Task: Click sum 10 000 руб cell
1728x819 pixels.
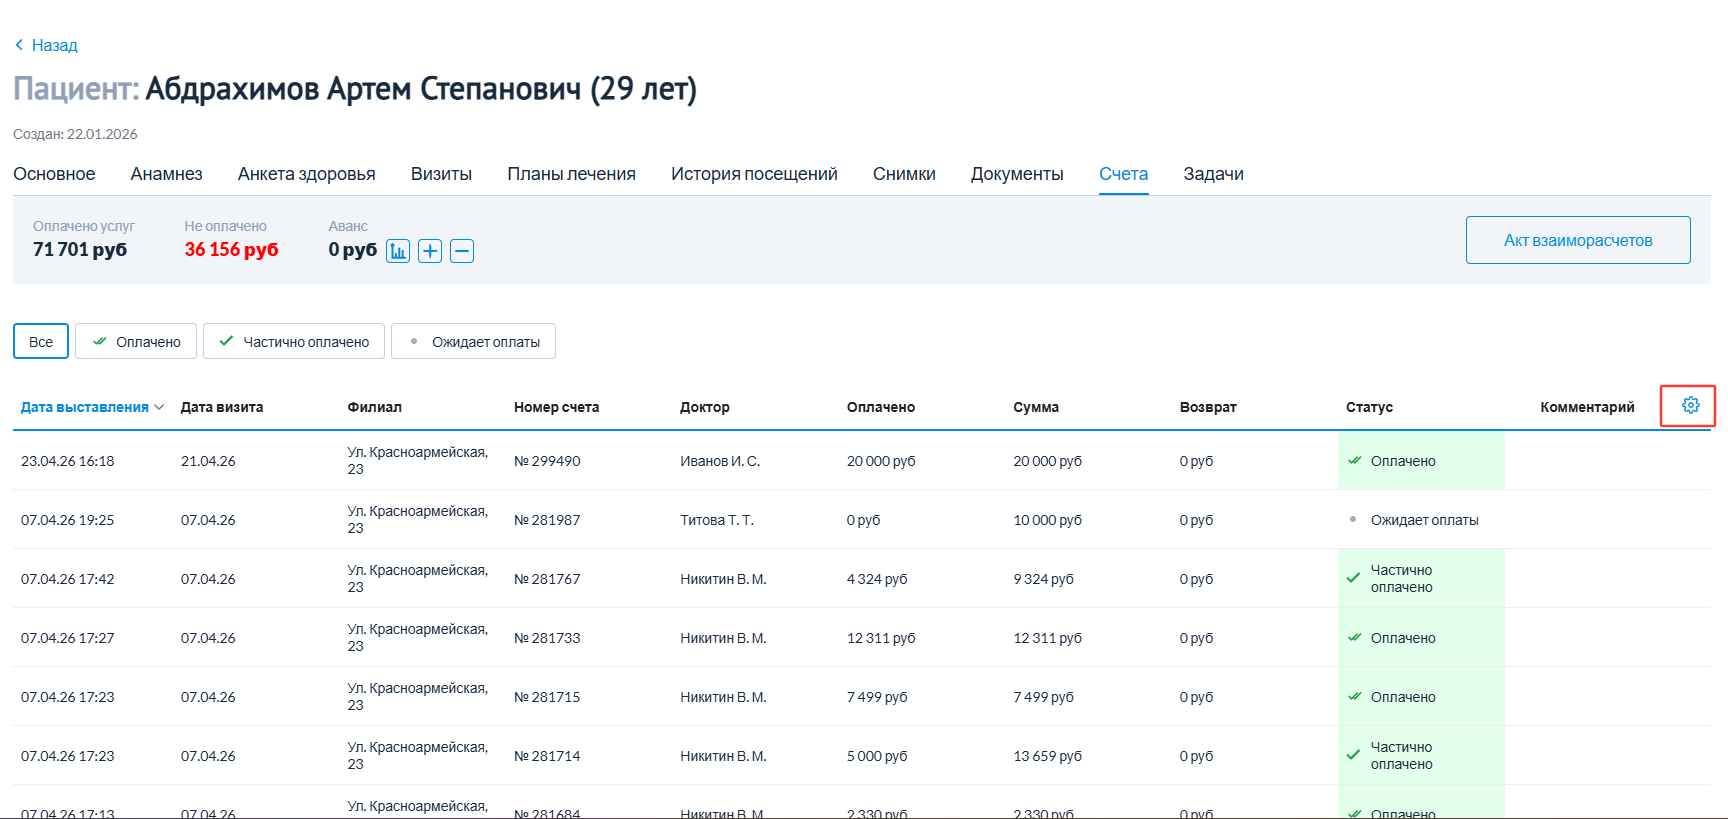Action: pos(1047,520)
